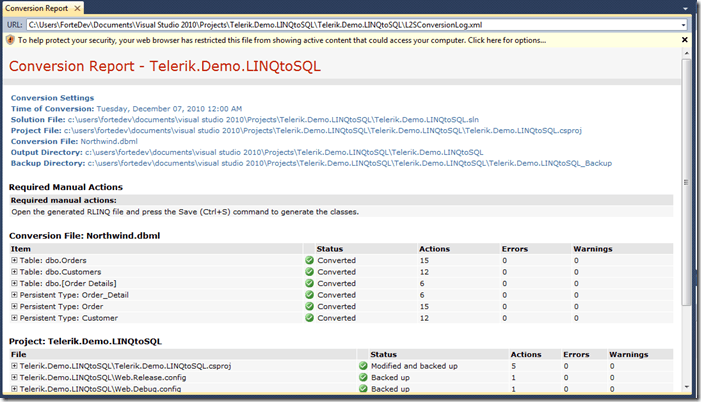Viewport: 701px width, 402px height.
Task: Open the tab list dropdown arrow
Action: pos(685,8)
